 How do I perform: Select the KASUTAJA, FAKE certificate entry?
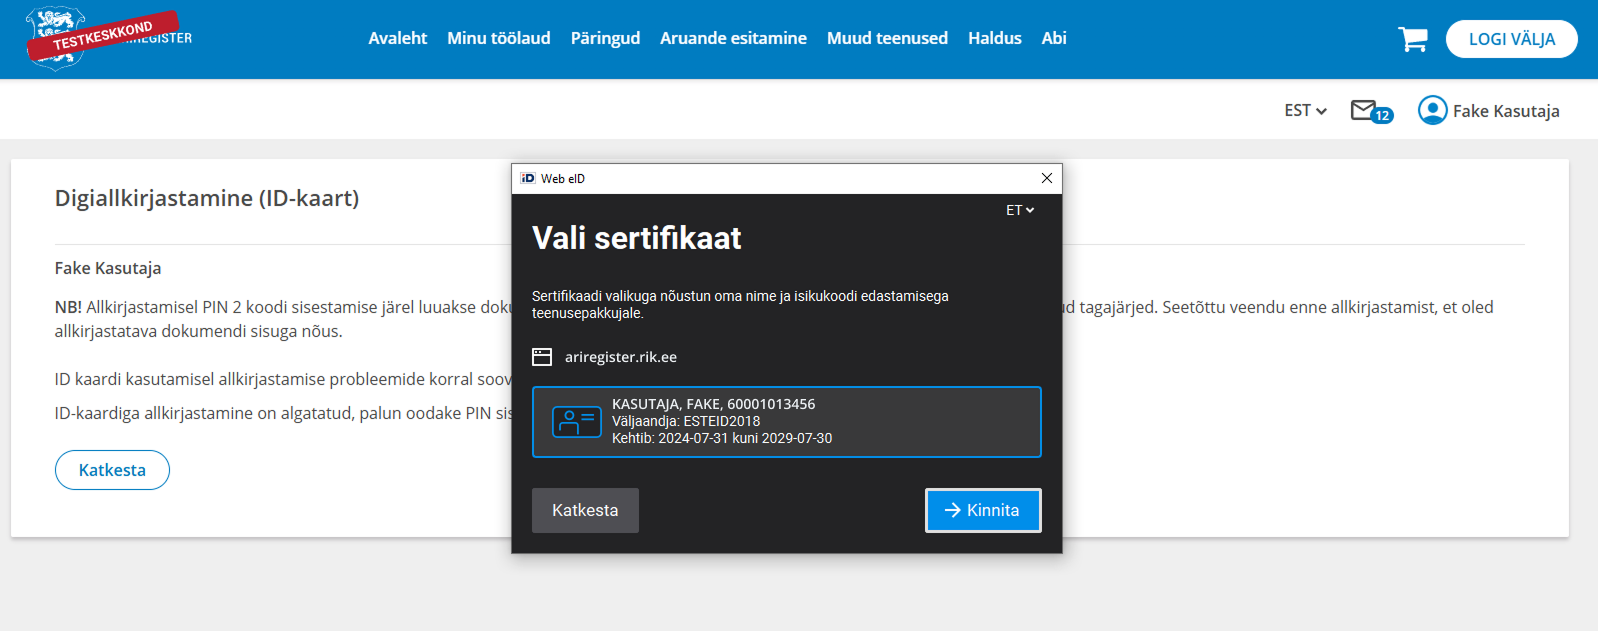click(786, 422)
